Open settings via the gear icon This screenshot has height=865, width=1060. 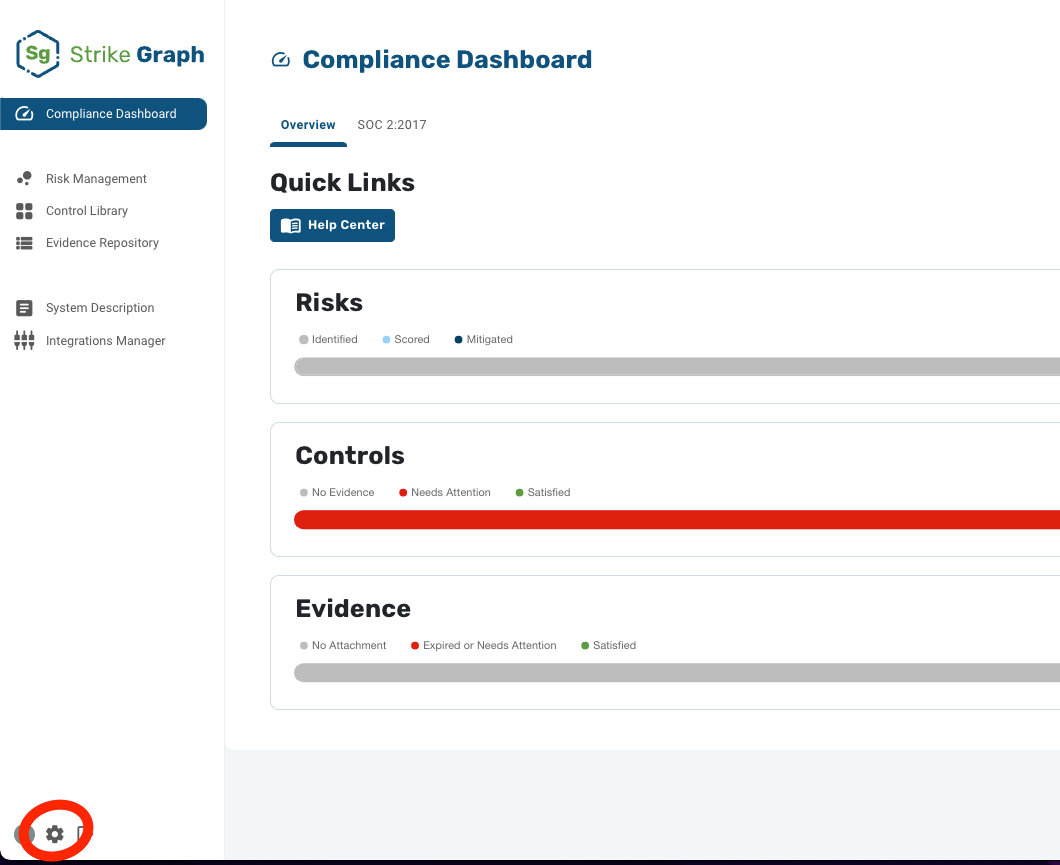tap(55, 835)
